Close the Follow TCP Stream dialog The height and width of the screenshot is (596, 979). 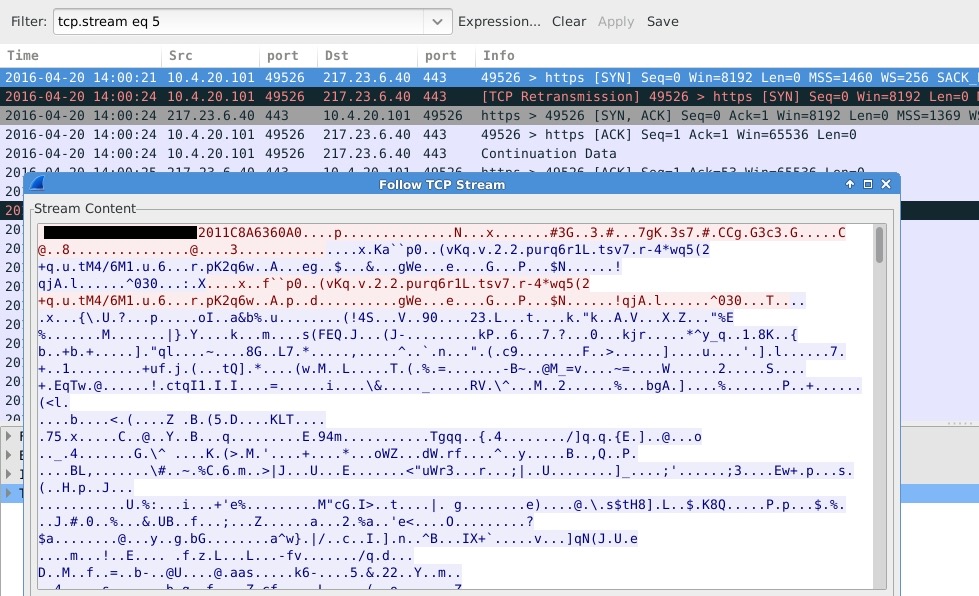pos(886,185)
